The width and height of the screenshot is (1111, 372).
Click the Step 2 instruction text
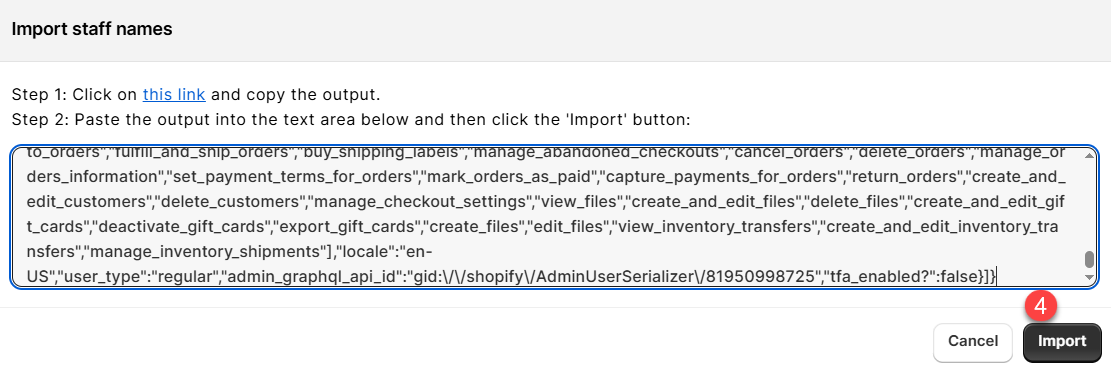click(351, 120)
